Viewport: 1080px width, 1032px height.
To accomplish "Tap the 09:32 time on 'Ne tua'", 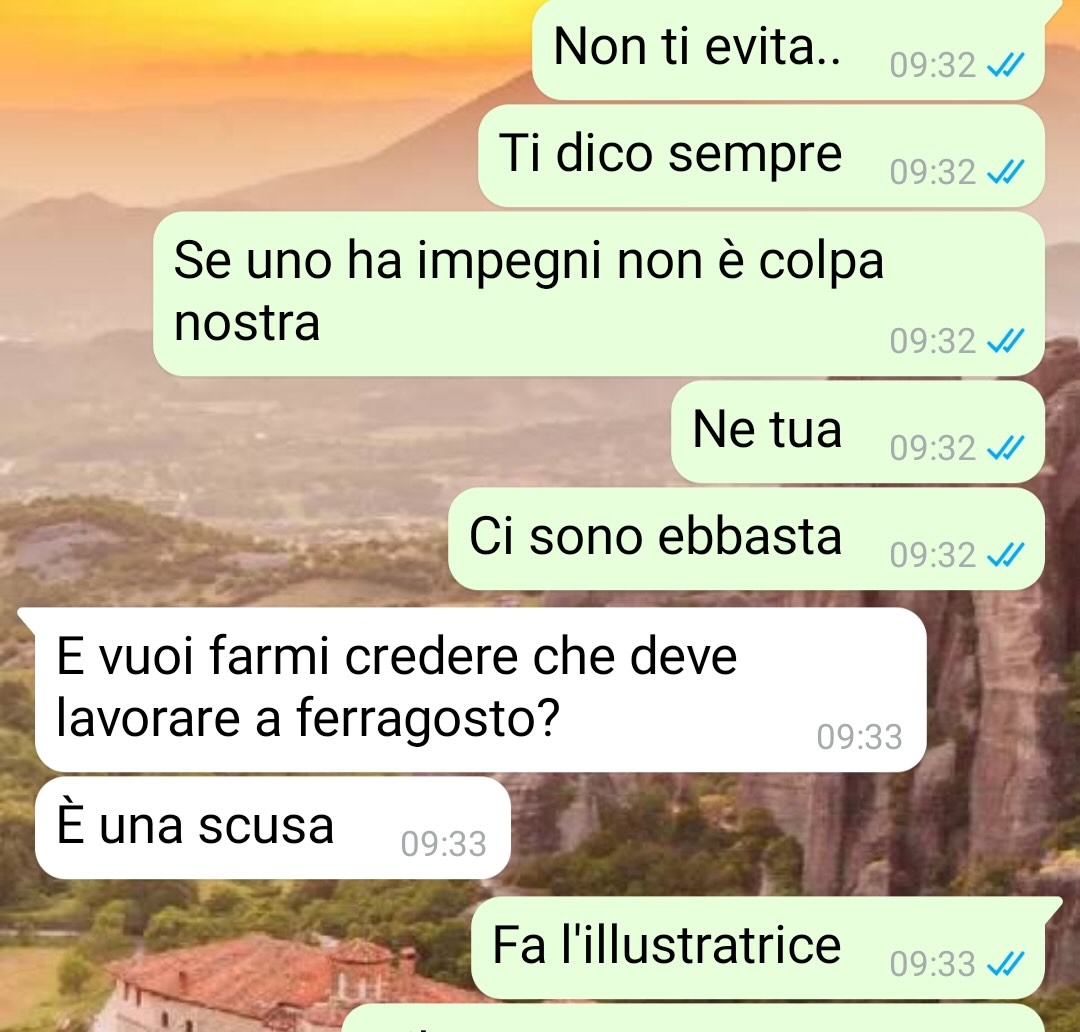I will pyautogui.click(x=932, y=448).
